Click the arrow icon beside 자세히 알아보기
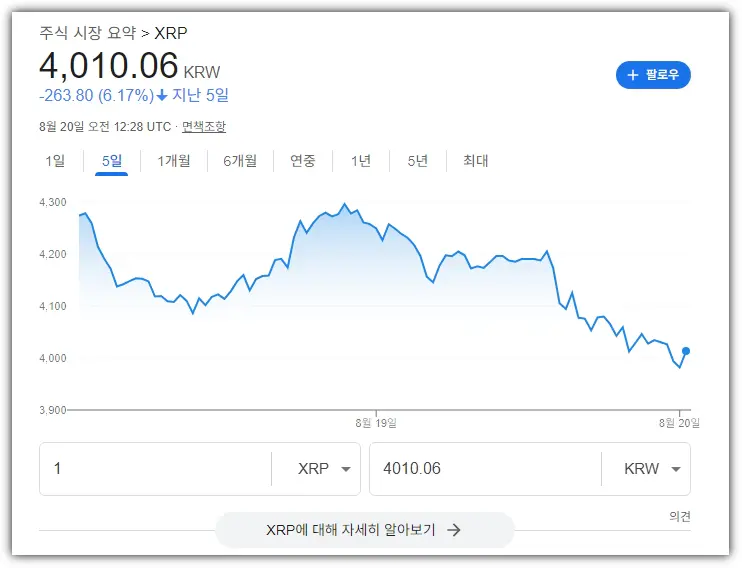 pyautogui.click(x=454, y=530)
